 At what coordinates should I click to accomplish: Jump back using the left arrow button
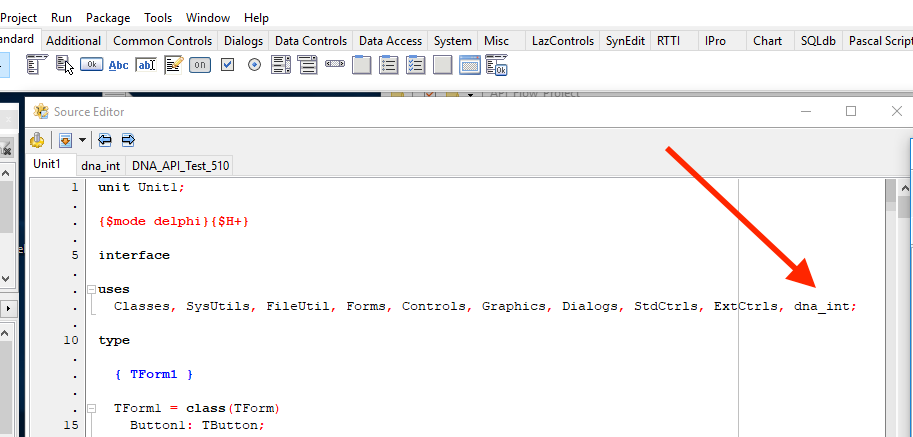pyautogui.click(x=104, y=140)
